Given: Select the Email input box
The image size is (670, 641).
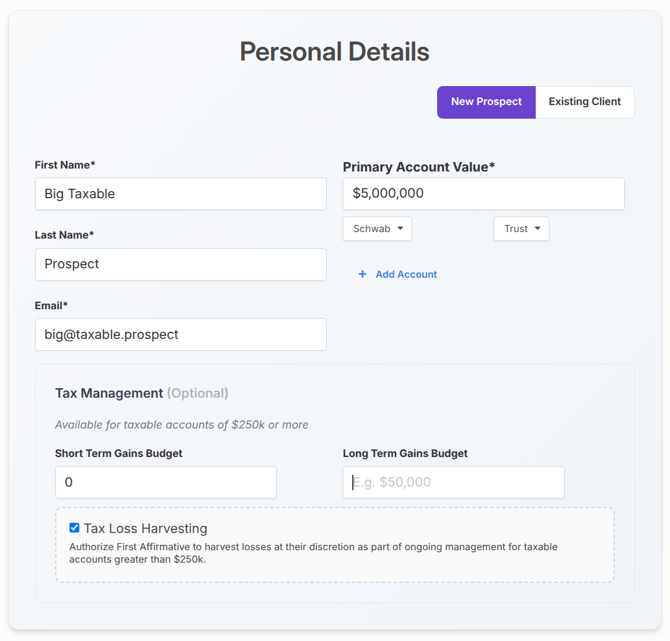Looking at the screenshot, I should (x=180, y=334).
